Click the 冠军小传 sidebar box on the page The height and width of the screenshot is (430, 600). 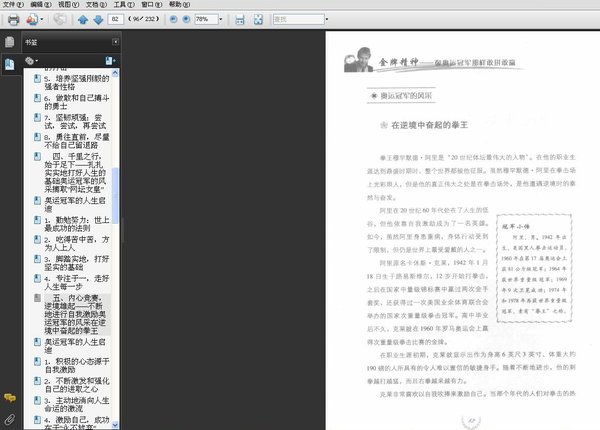tap(534, 268)
